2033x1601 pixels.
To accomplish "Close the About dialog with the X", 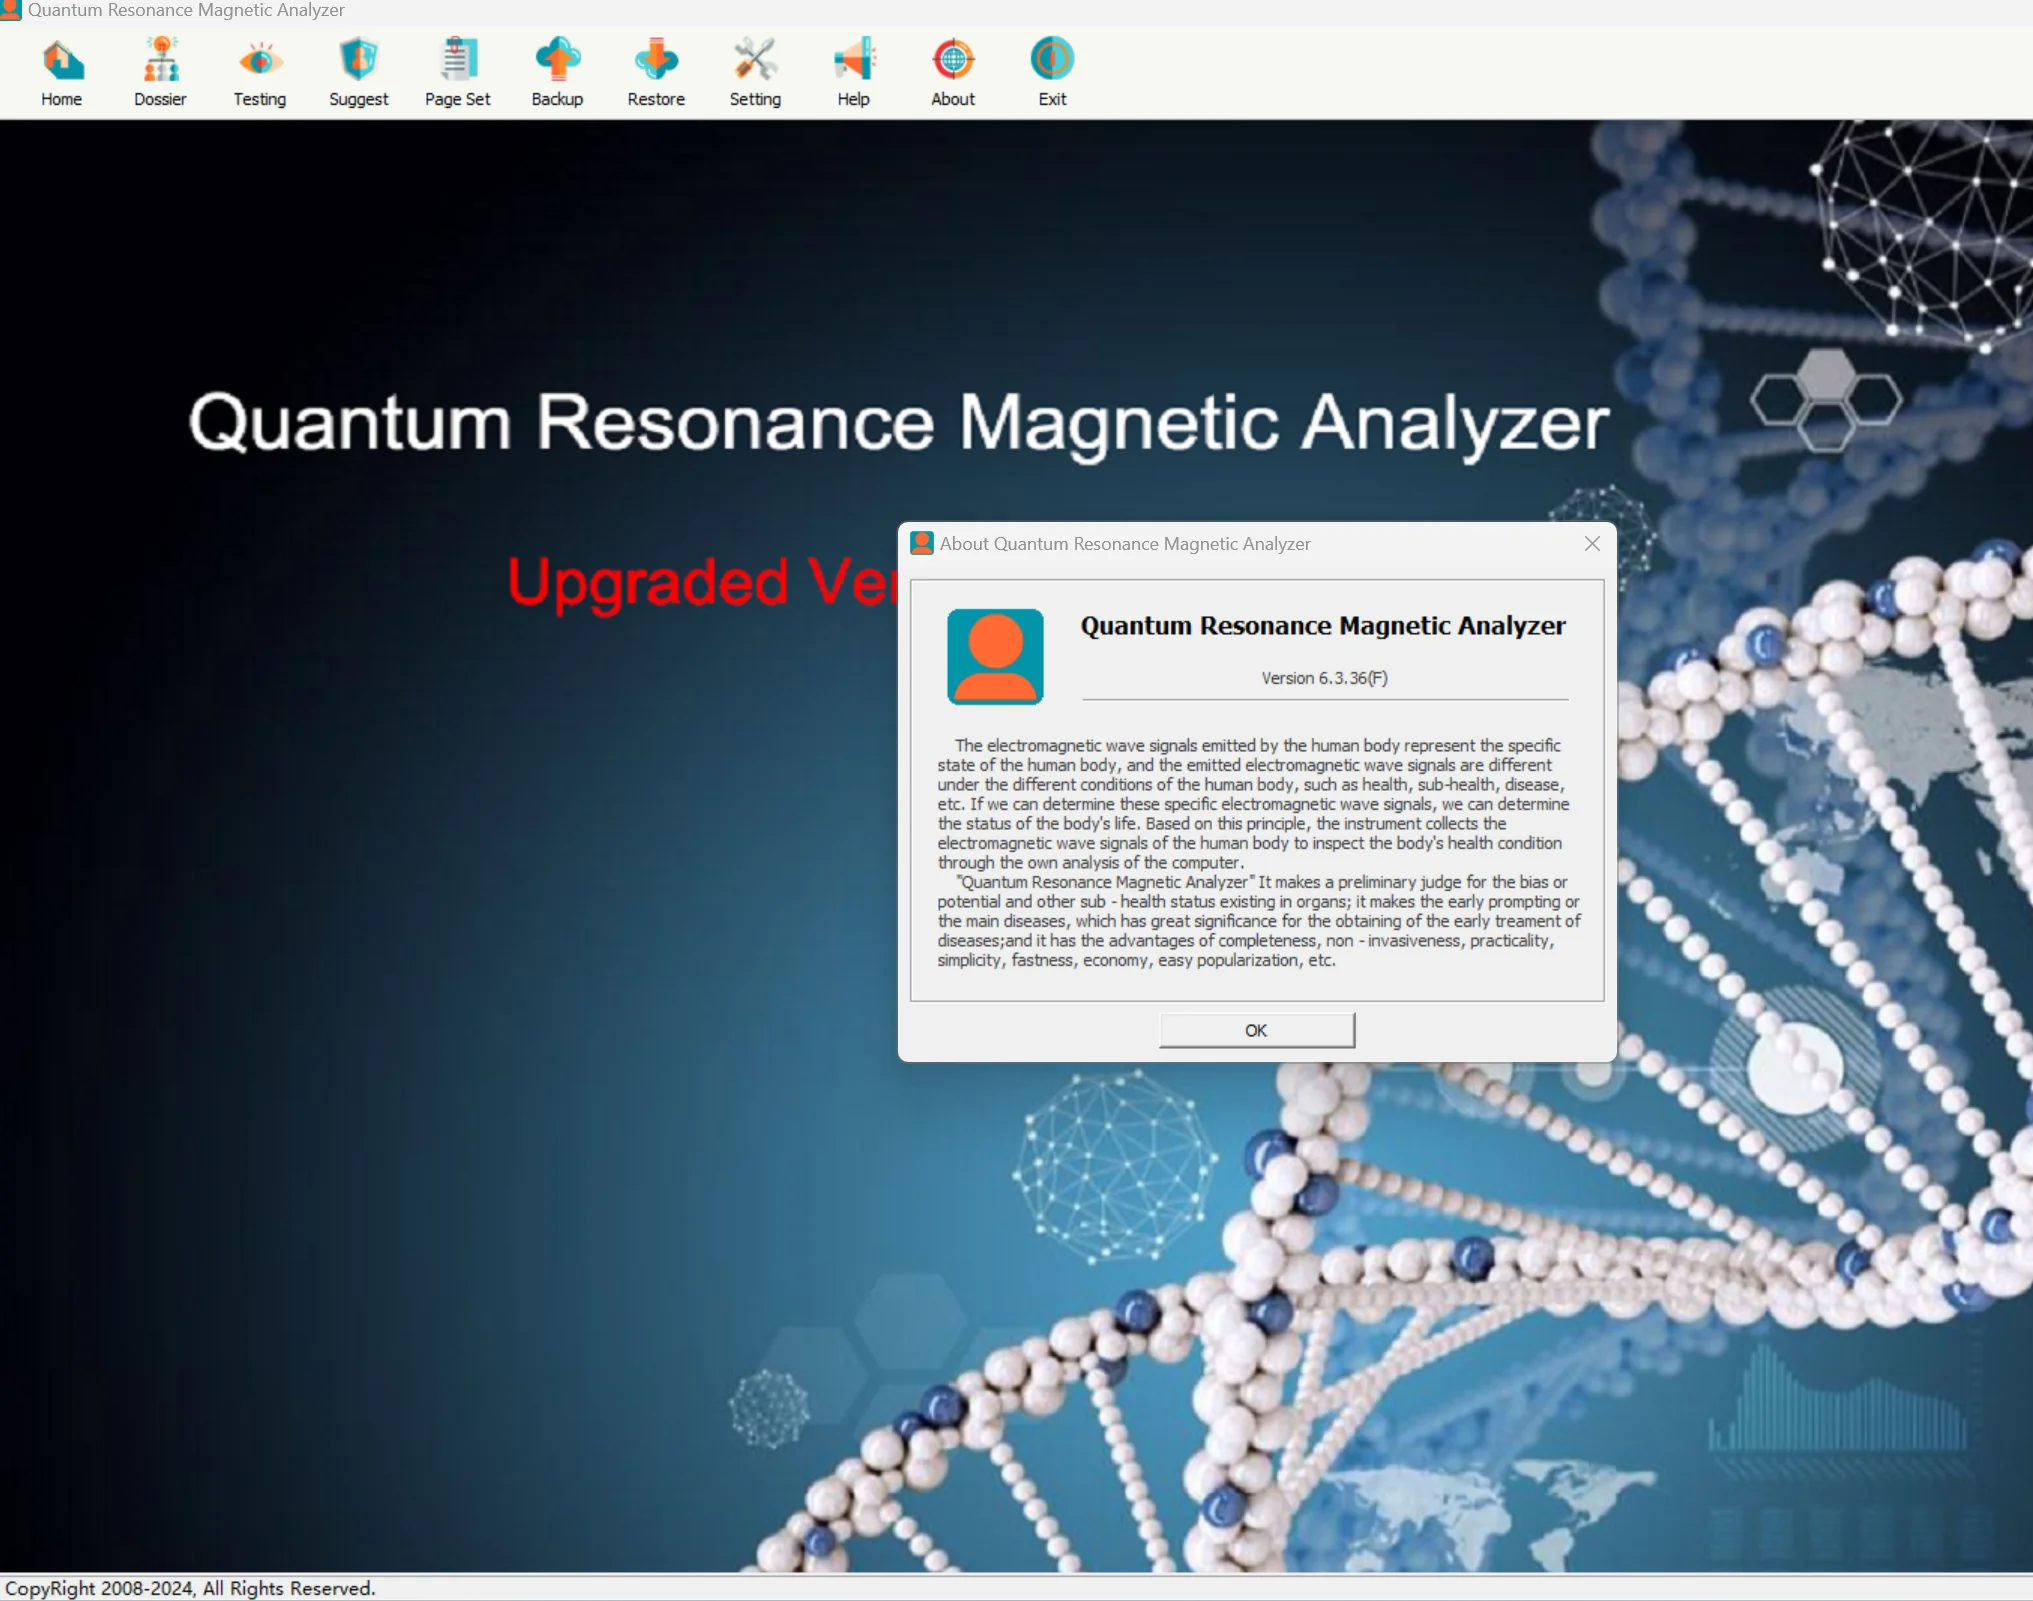I will [x=1592, y=543].
